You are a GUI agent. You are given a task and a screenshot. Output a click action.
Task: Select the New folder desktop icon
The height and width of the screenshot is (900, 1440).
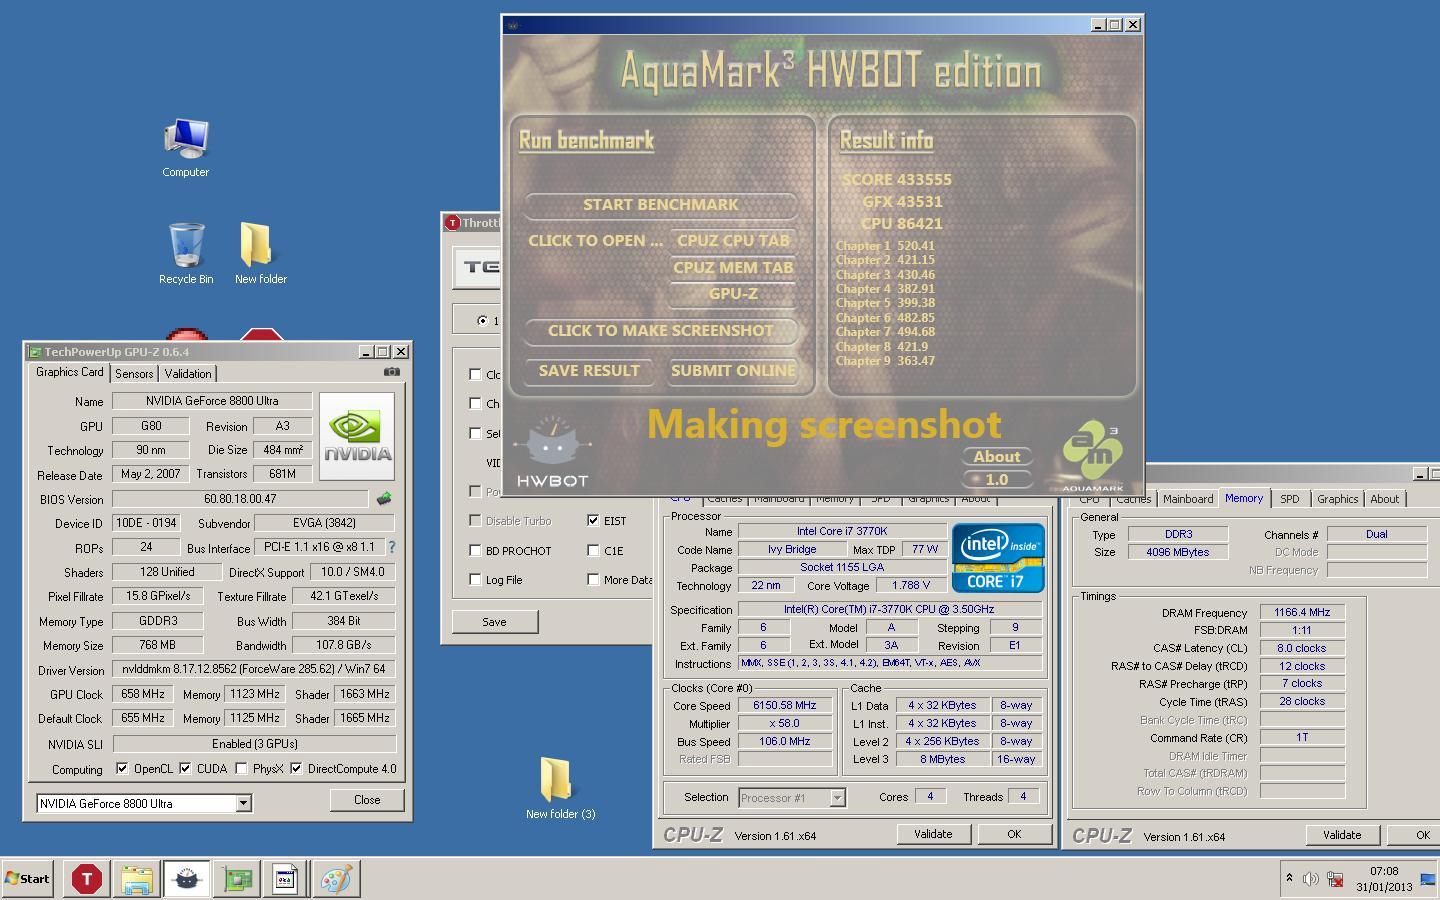(260, 254)
